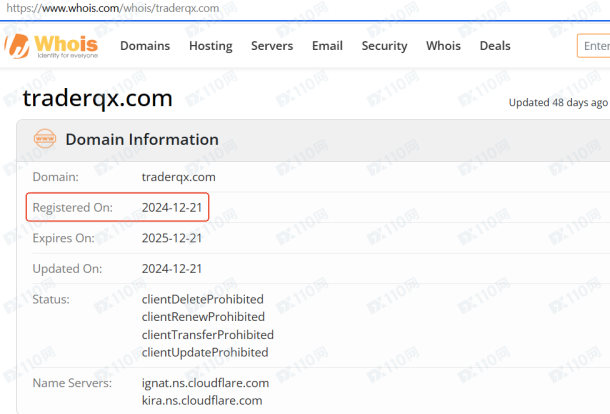Image resolution: width=610 pixels, height=414 pixels.
Task: Click the clientUpdateProhibited status
Action: [205, 352]
